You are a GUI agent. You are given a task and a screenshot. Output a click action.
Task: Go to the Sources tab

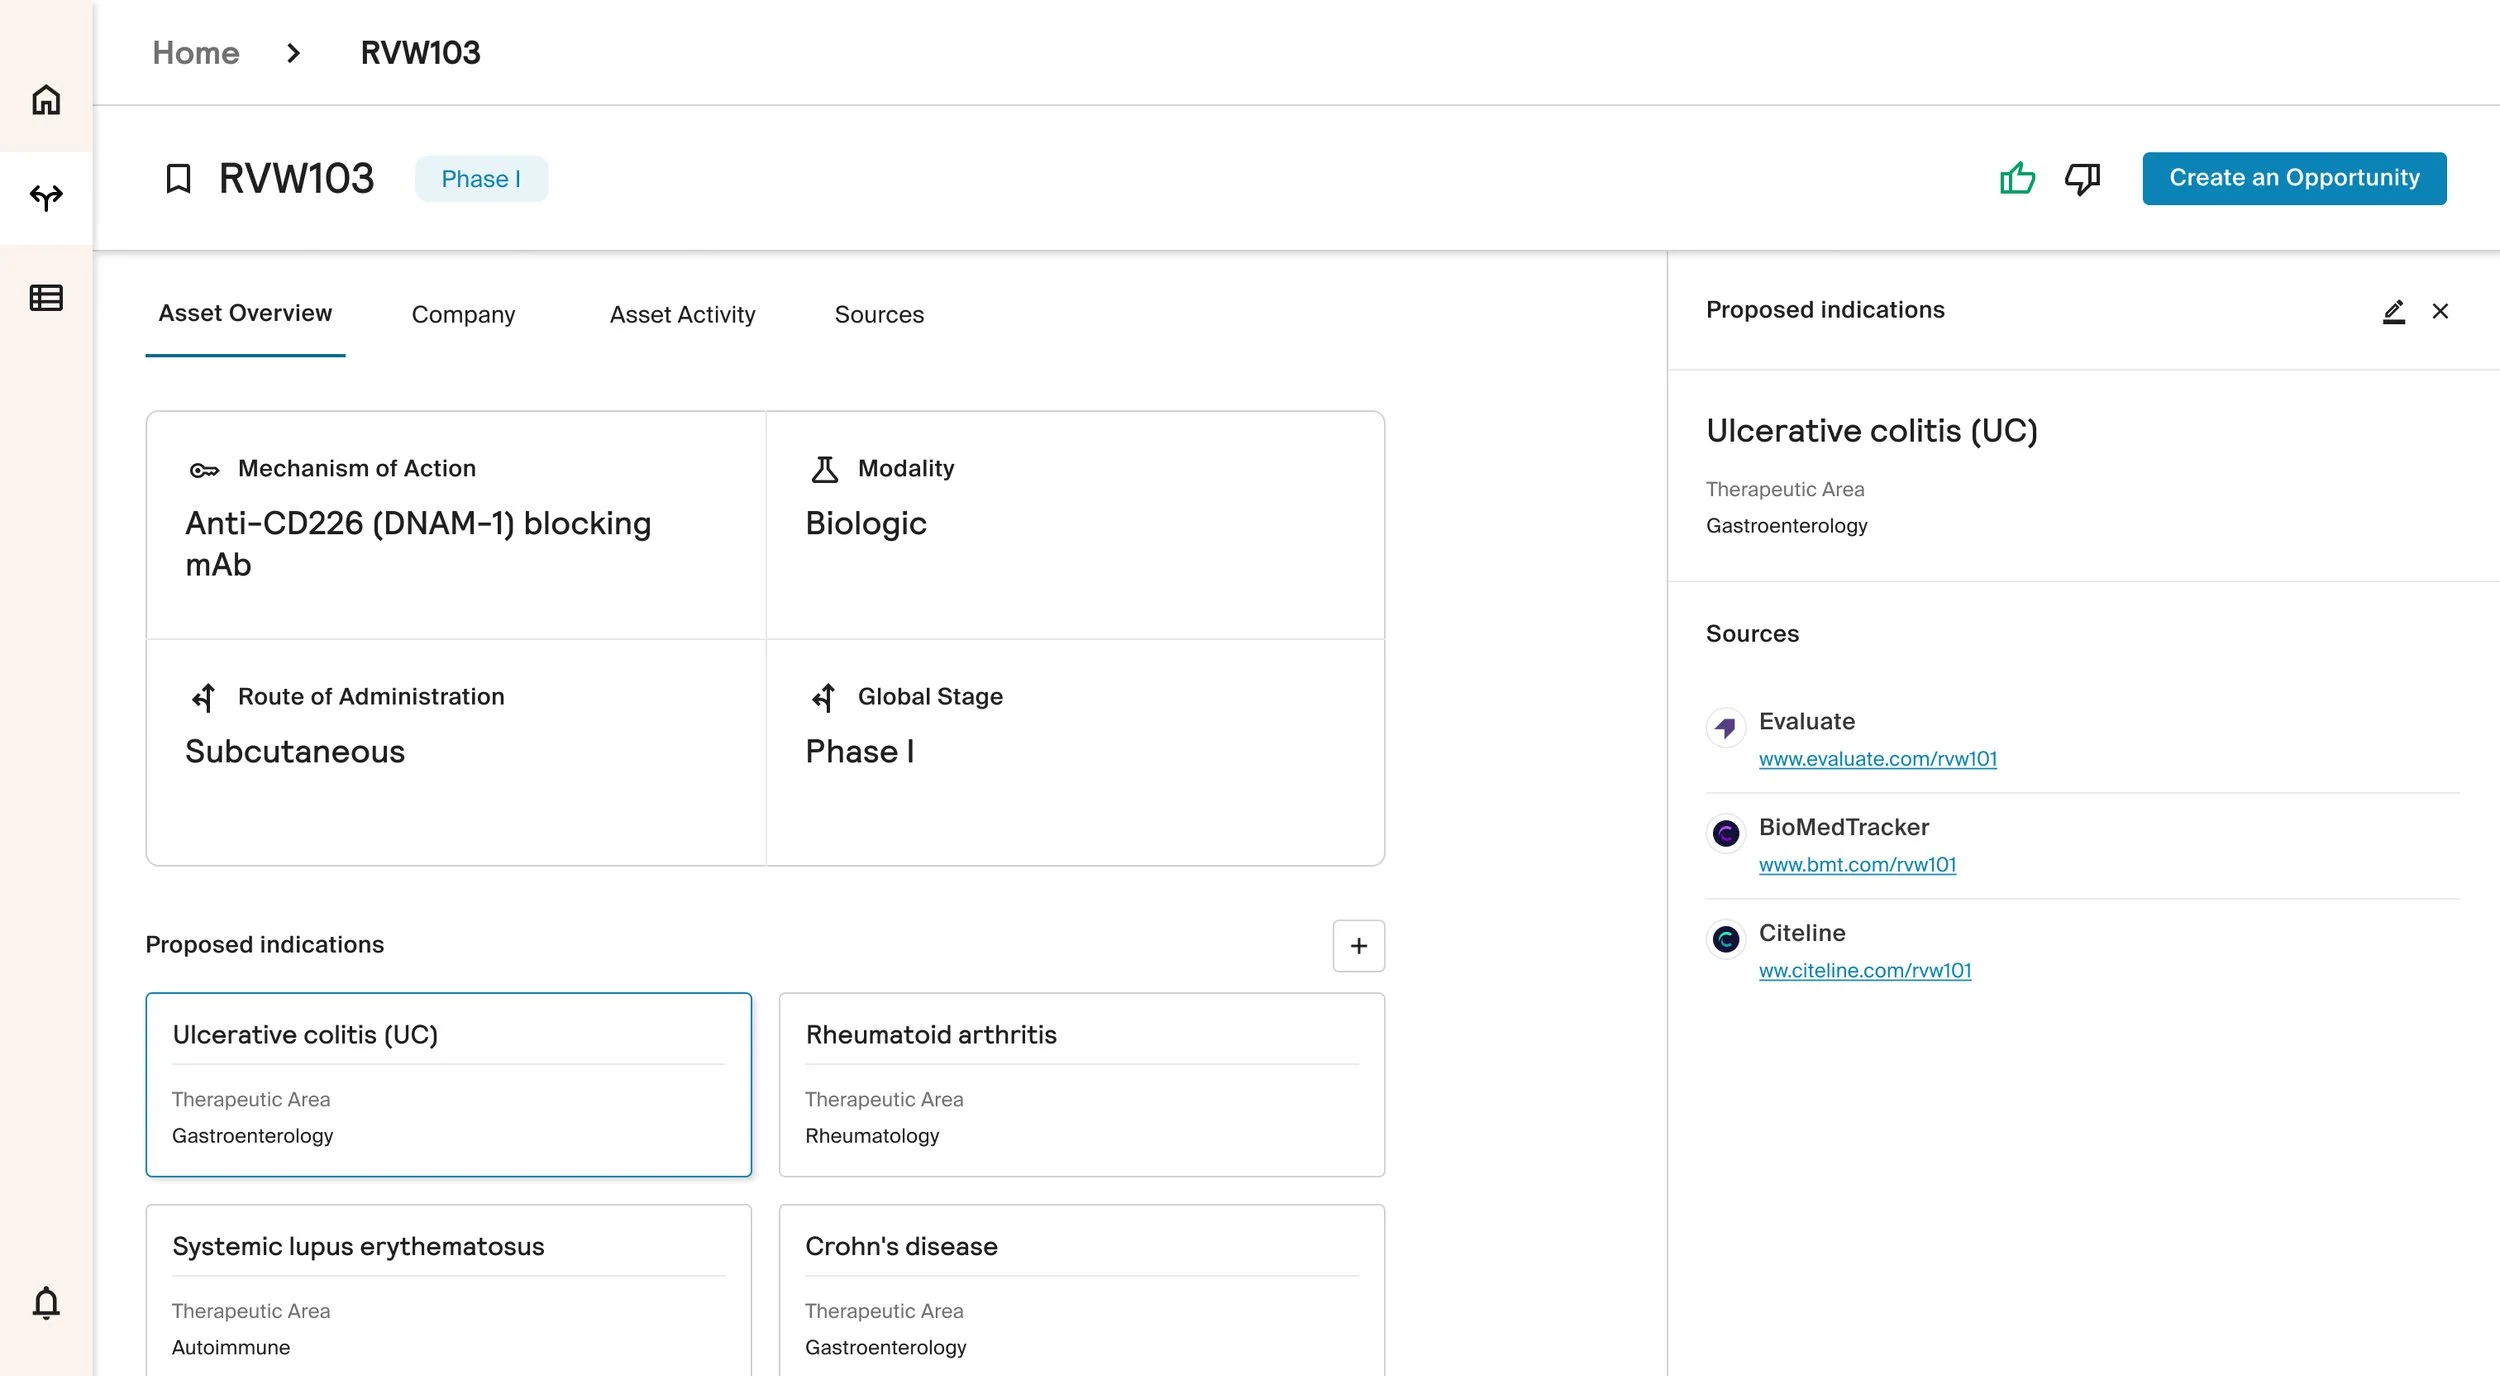pos(879,314)
